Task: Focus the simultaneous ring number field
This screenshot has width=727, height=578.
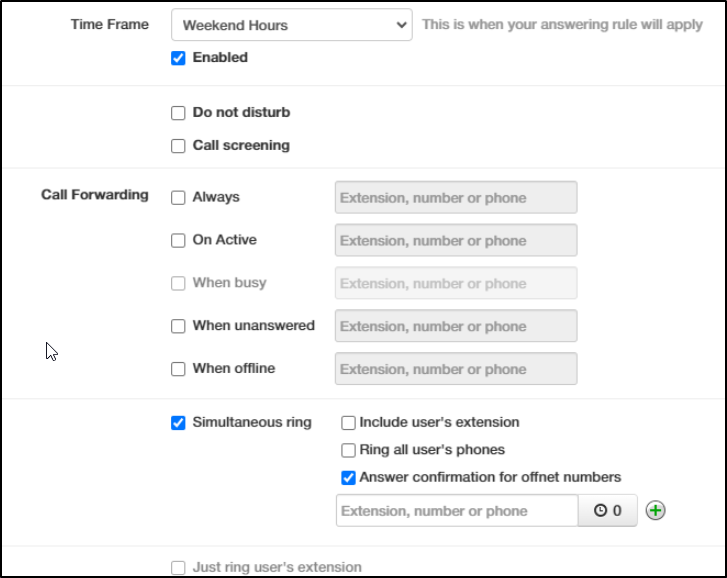Action: tap(457, 511)
